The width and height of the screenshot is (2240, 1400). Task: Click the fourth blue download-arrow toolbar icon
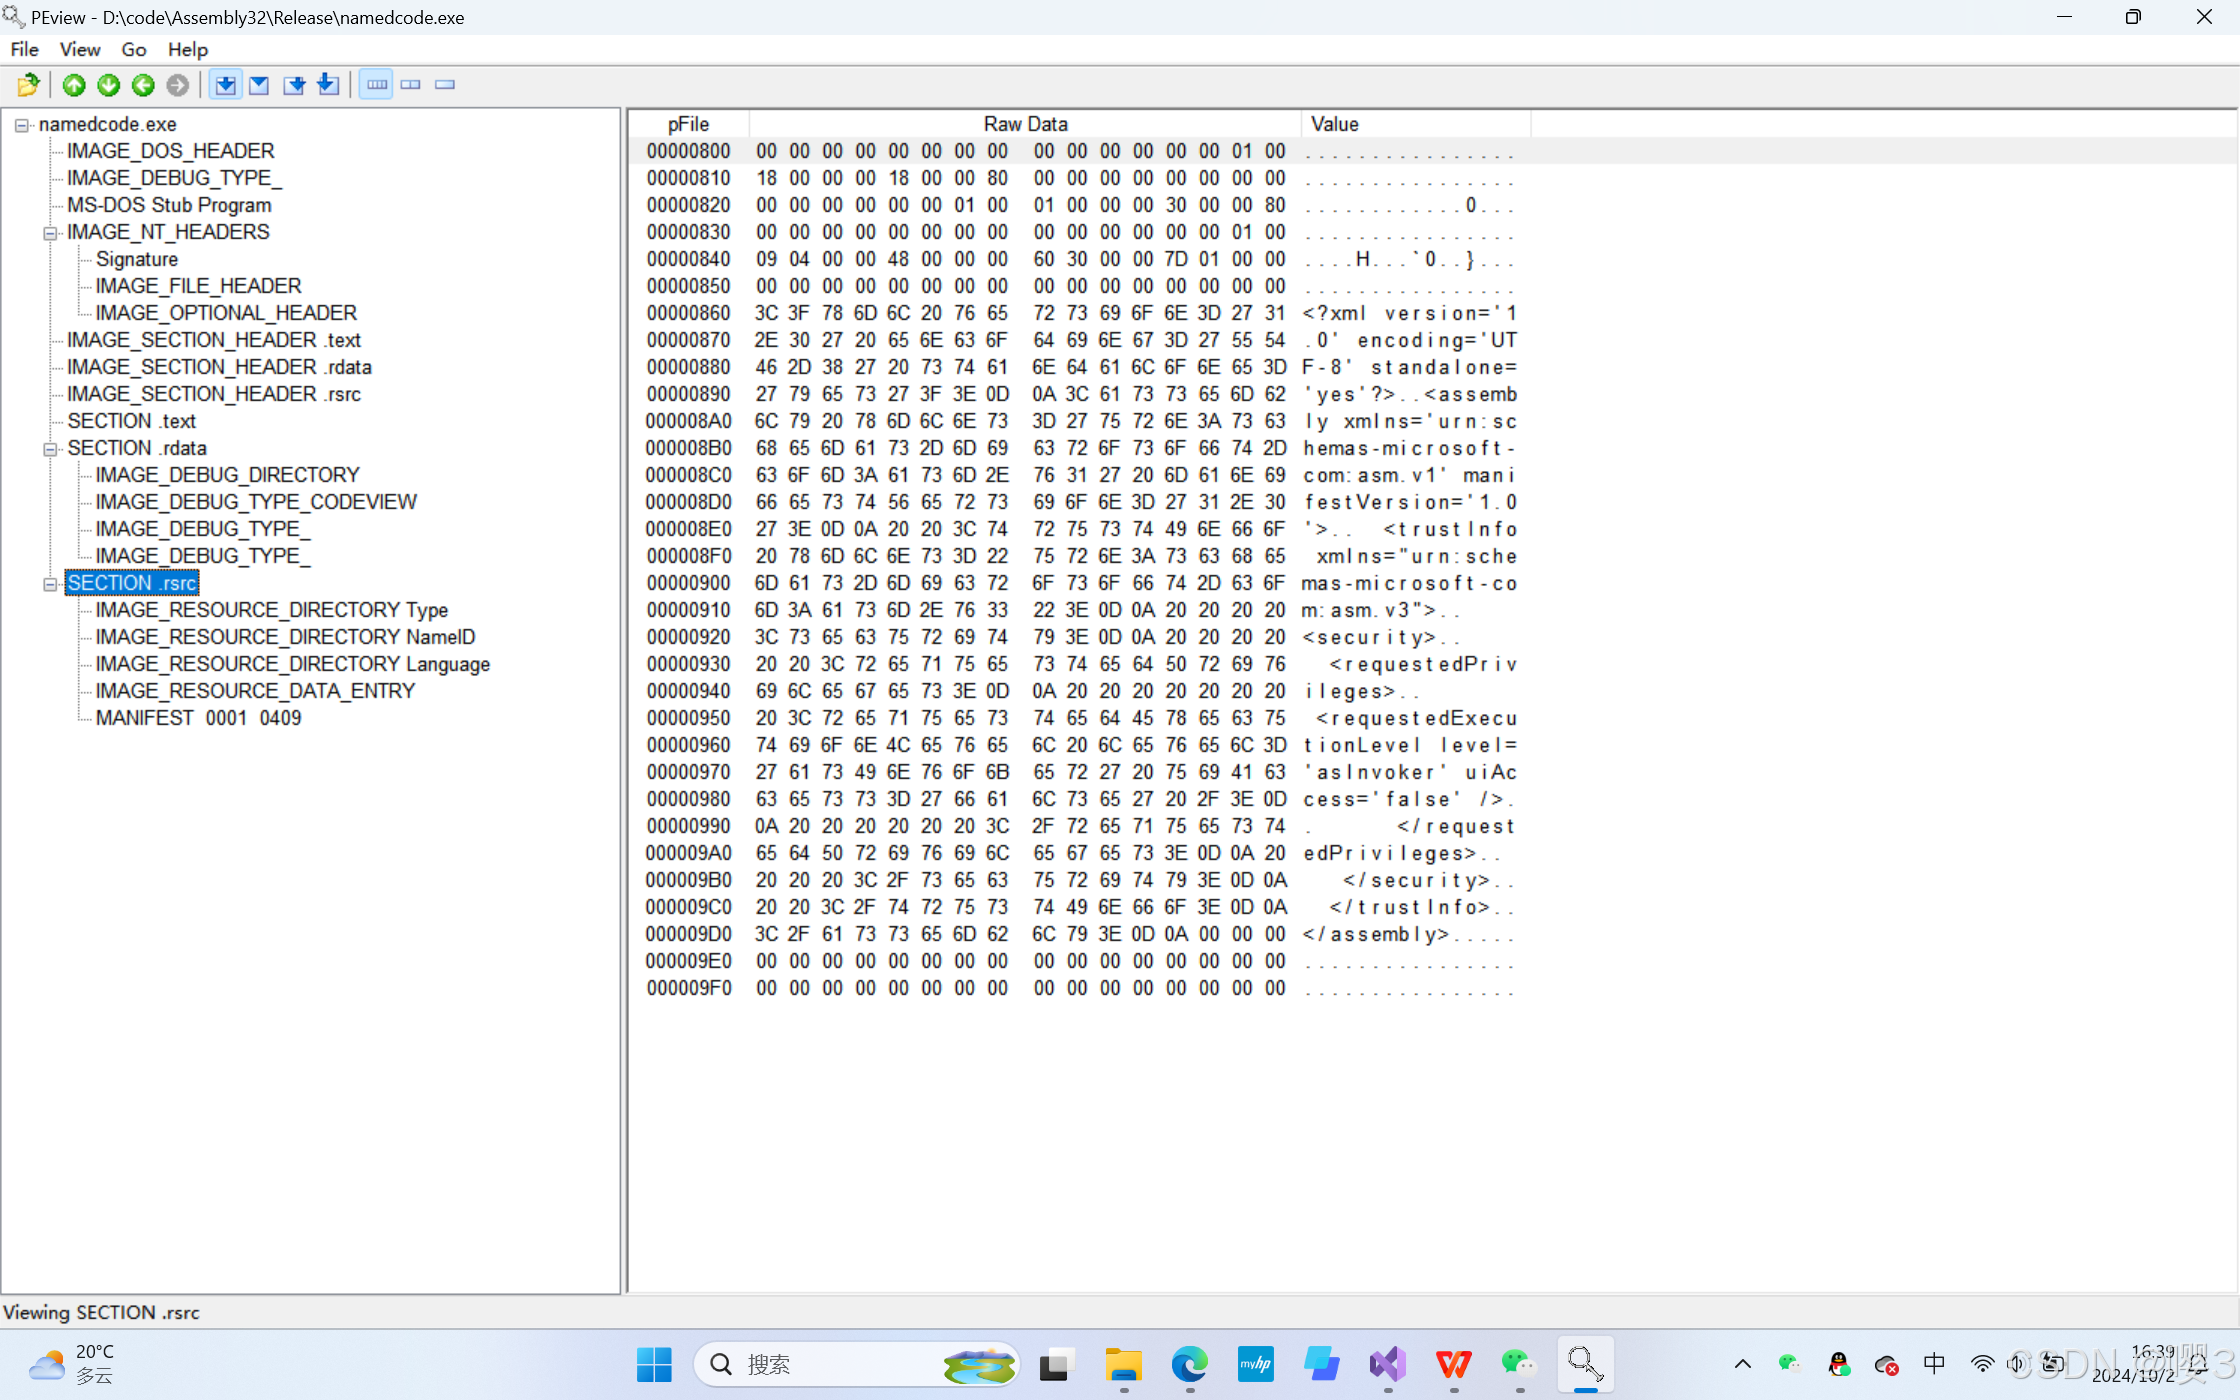click(328, 85)
